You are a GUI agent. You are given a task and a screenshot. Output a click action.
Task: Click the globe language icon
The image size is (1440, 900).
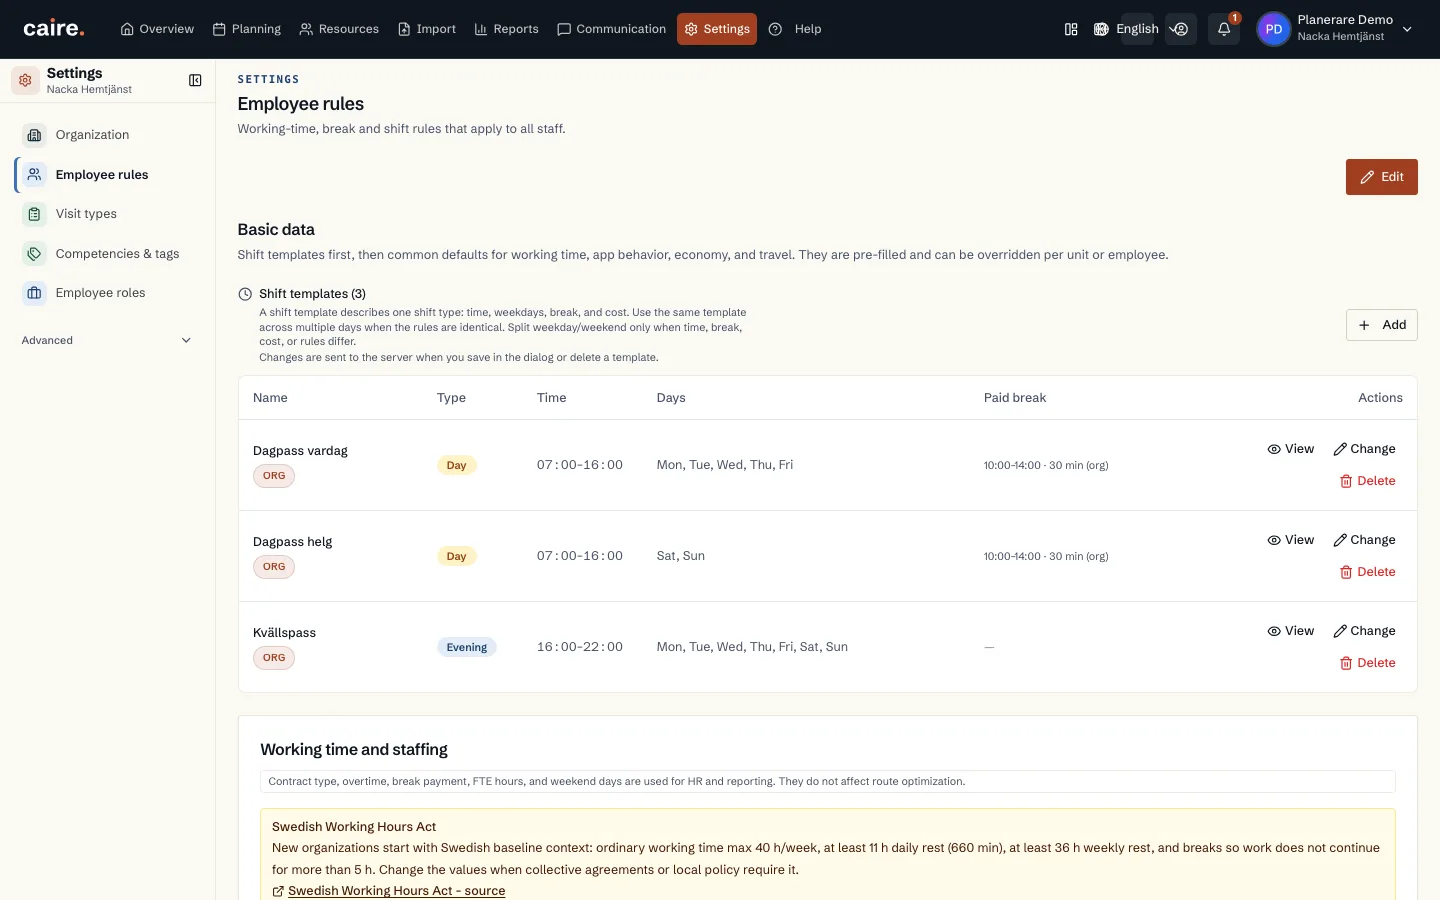click(x=1101, y=29)
